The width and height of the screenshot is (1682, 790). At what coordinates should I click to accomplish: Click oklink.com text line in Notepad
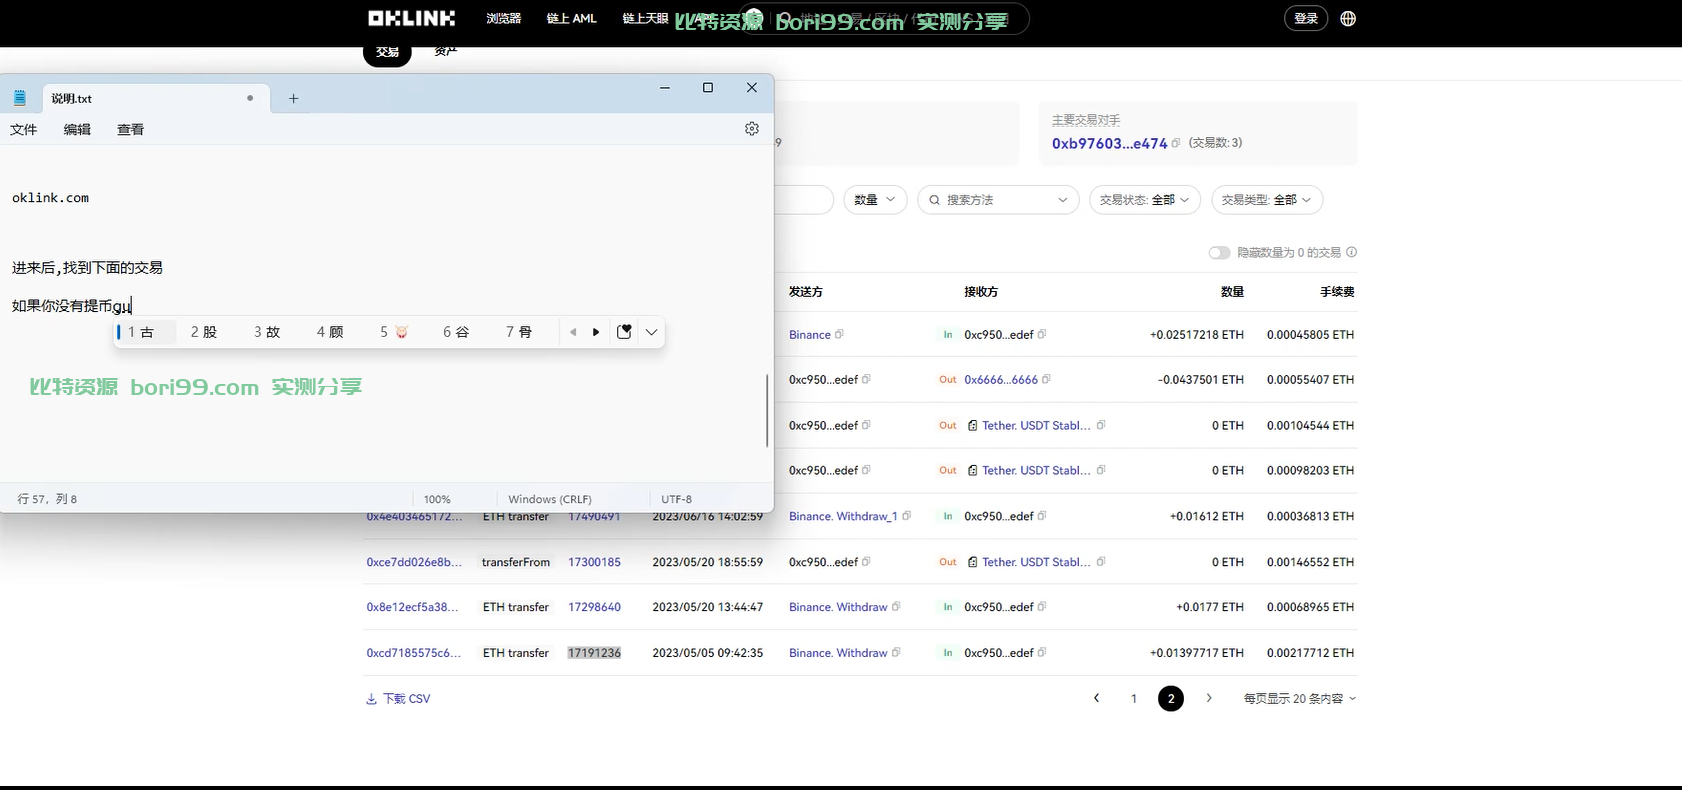tap(51, 198)
